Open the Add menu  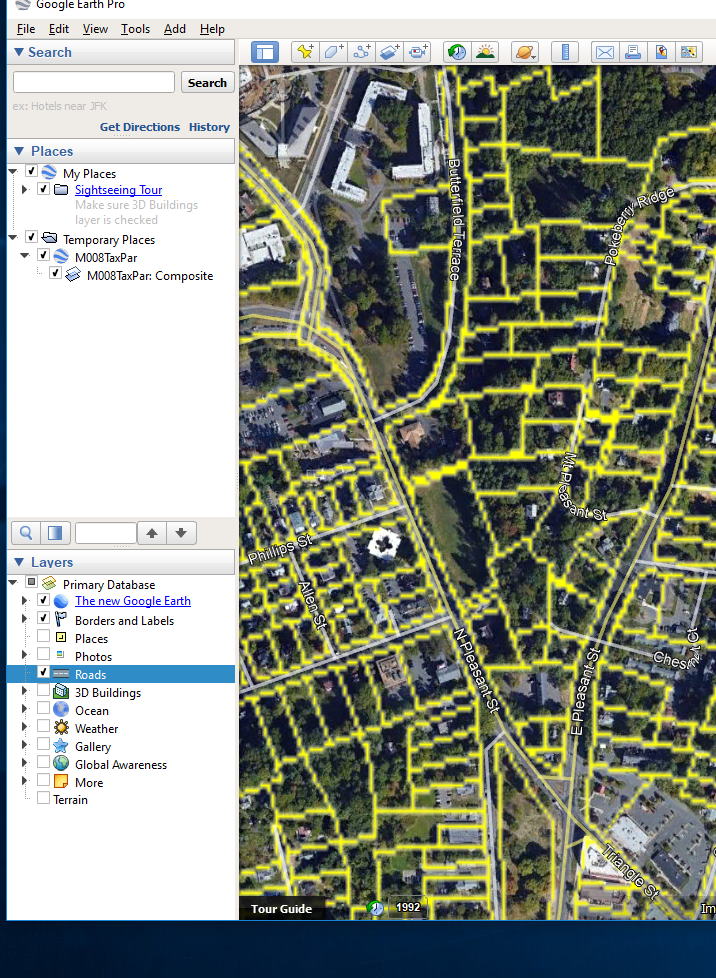175,29
